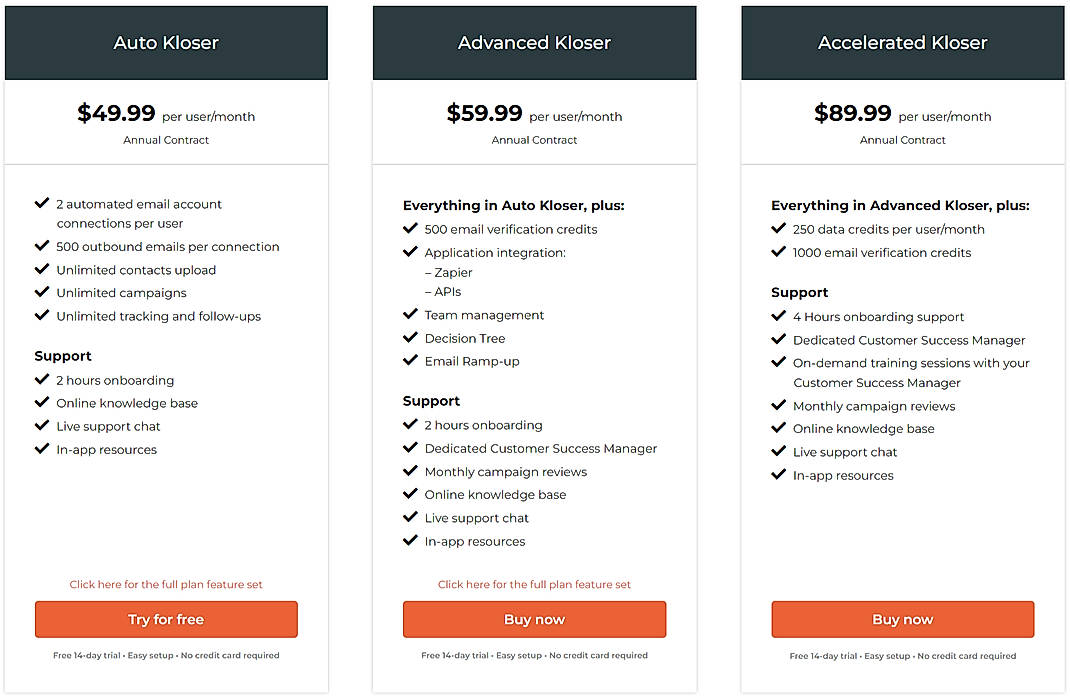
Task: Select the Accelerated Kloser plan header
Action: click(902, 42)
